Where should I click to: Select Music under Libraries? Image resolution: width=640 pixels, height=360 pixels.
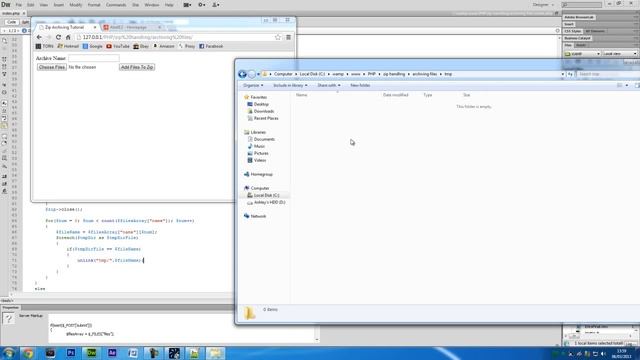click(x=256, y=147)
